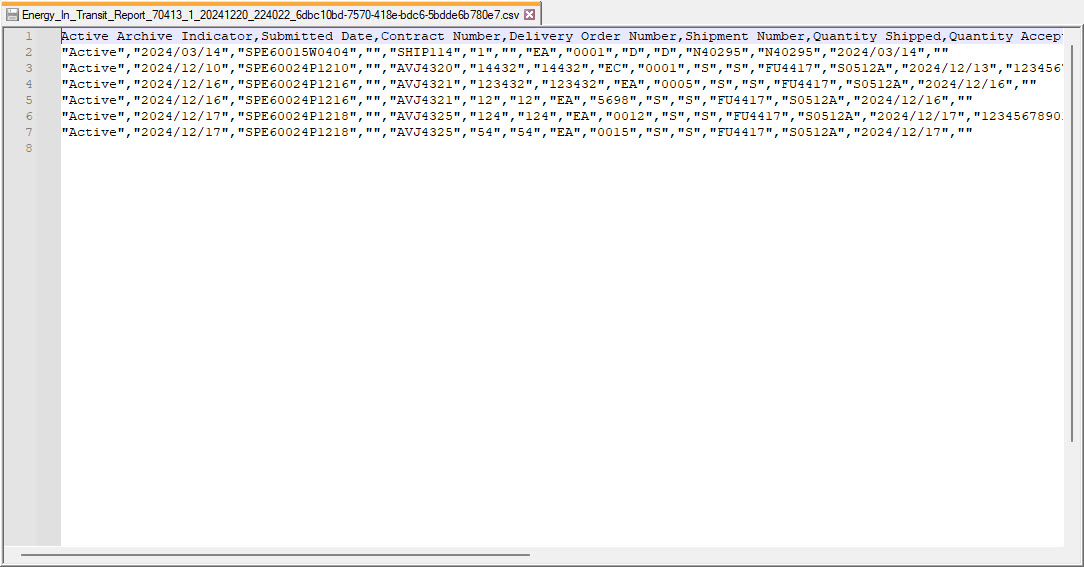The image size is (1084, 567).
Task: Select line number 7 in the margin
Action: [29, 132]
